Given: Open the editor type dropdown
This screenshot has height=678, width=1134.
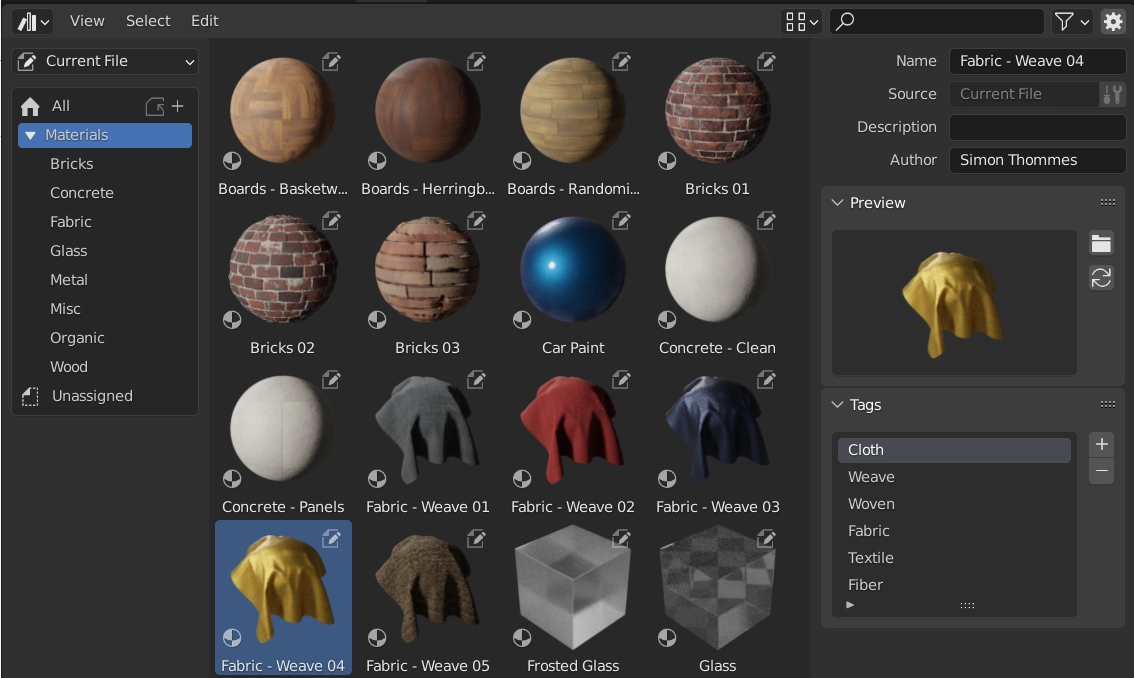Looking at the screenshot, I should click(x=33, y=21).
